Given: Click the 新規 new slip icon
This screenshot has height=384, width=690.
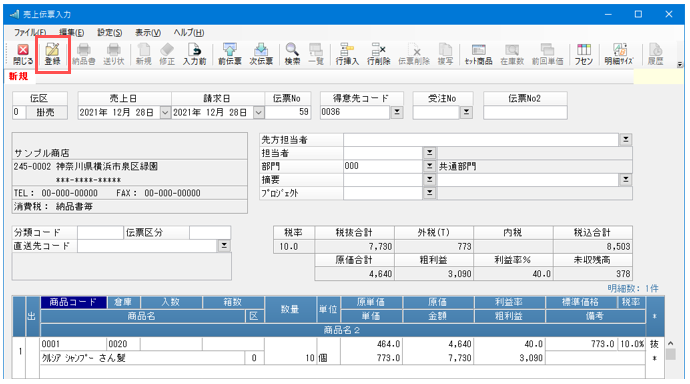Looking at the screenshot, I should point(143,55).
